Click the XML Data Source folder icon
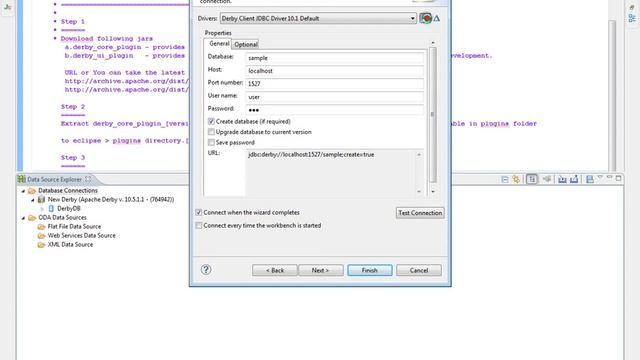This screenshot has height=360, width=640. tap(41, 244)
